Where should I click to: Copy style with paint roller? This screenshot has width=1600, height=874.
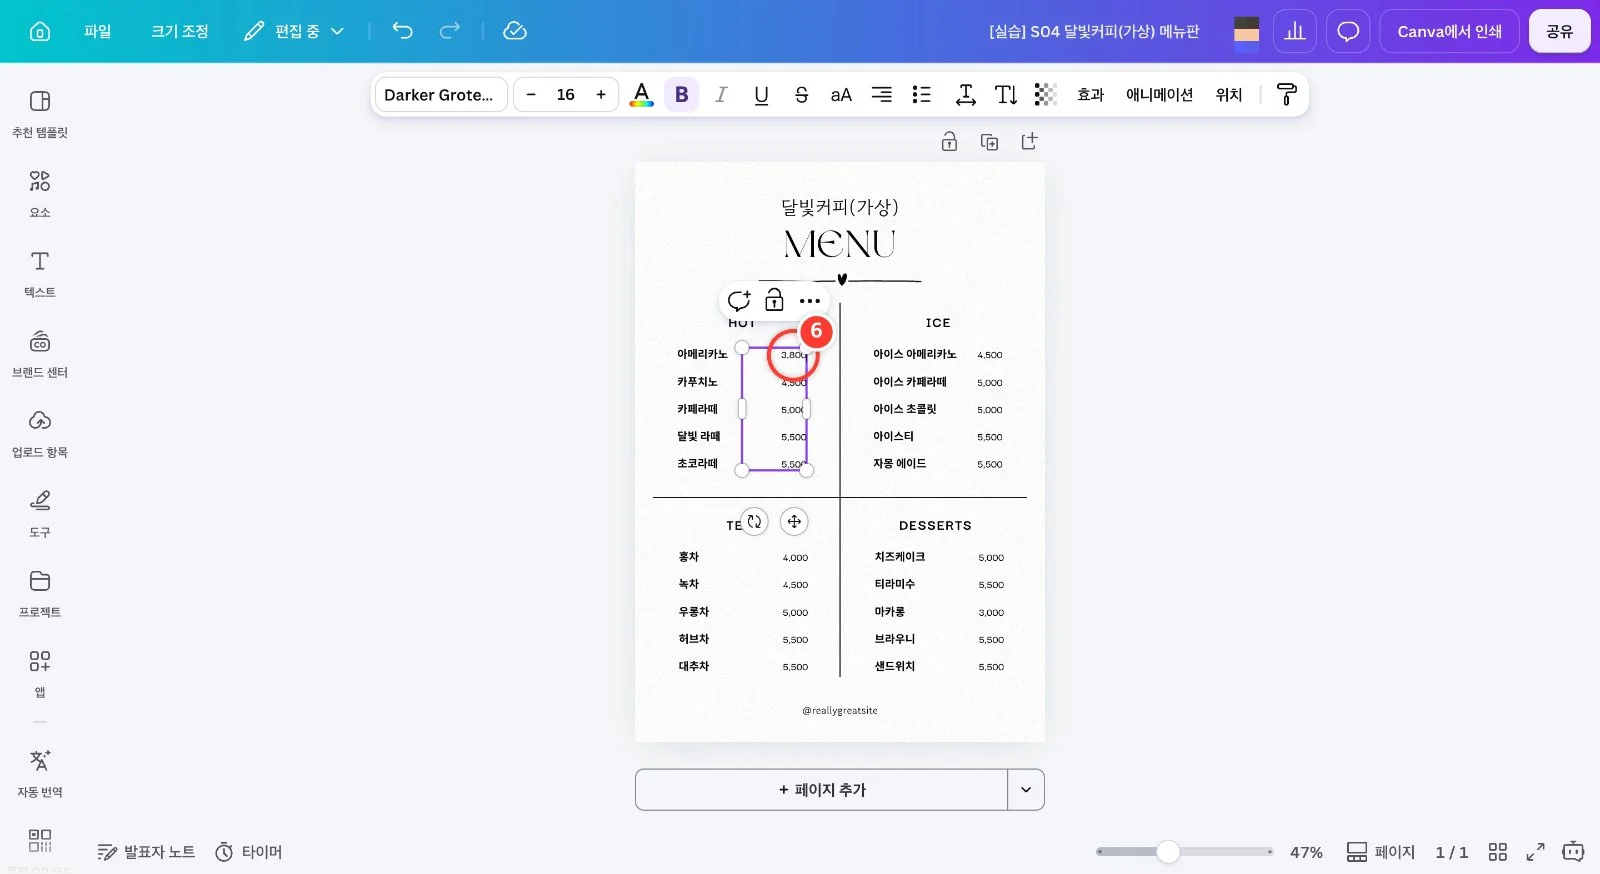tap(1287, 95)
